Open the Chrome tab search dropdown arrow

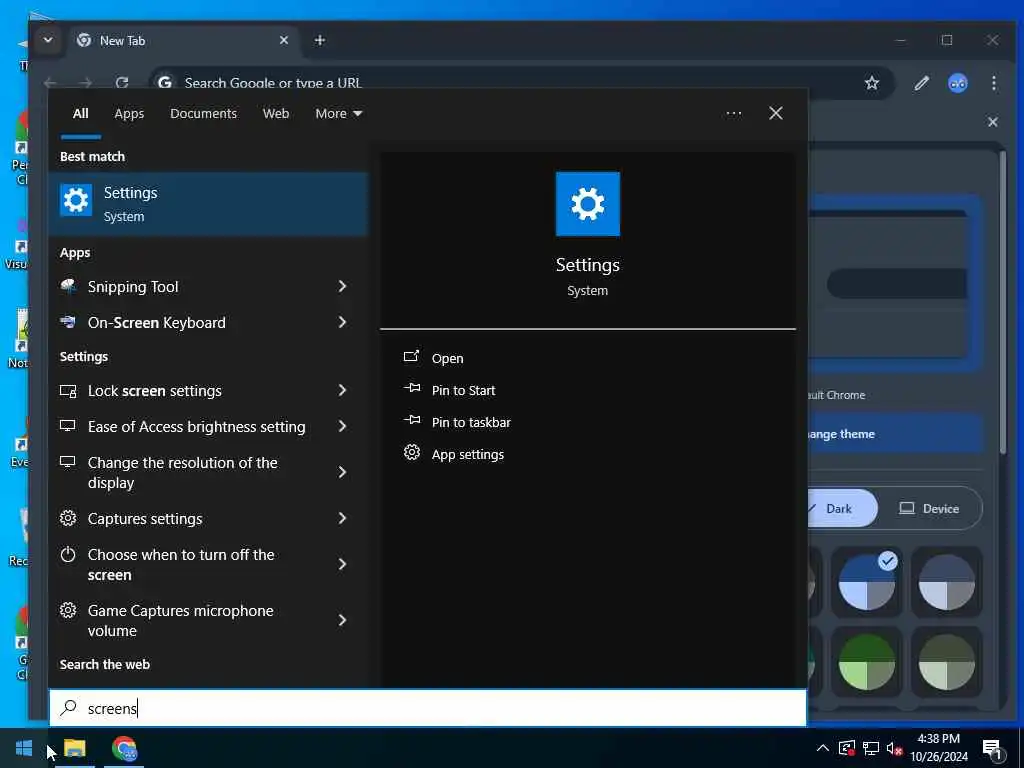[48, 40]
